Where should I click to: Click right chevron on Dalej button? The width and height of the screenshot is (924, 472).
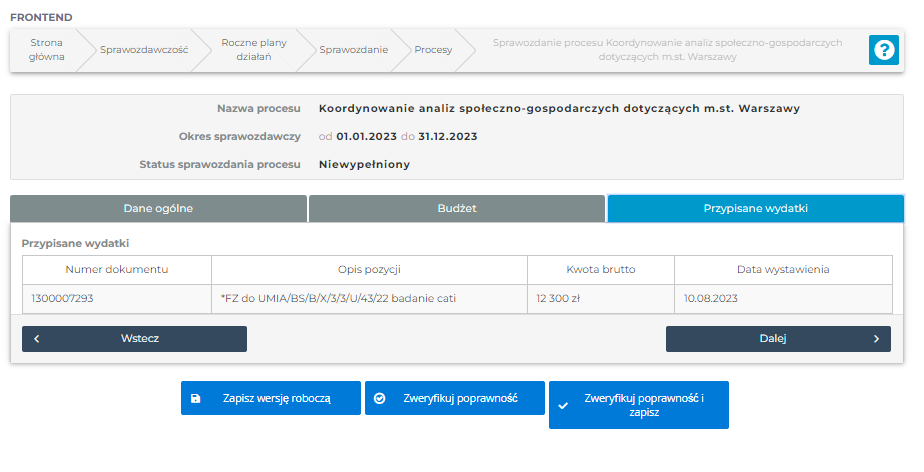876,339
